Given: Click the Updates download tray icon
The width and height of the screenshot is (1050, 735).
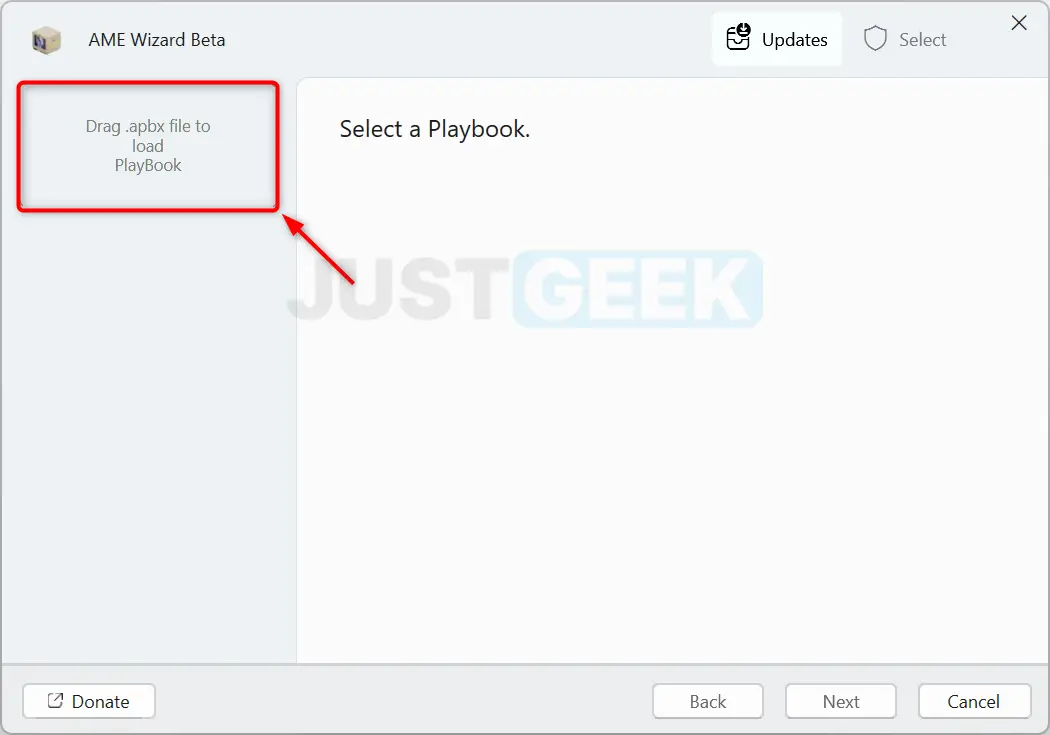Looking at the screenshot, I should click(739, 37).
